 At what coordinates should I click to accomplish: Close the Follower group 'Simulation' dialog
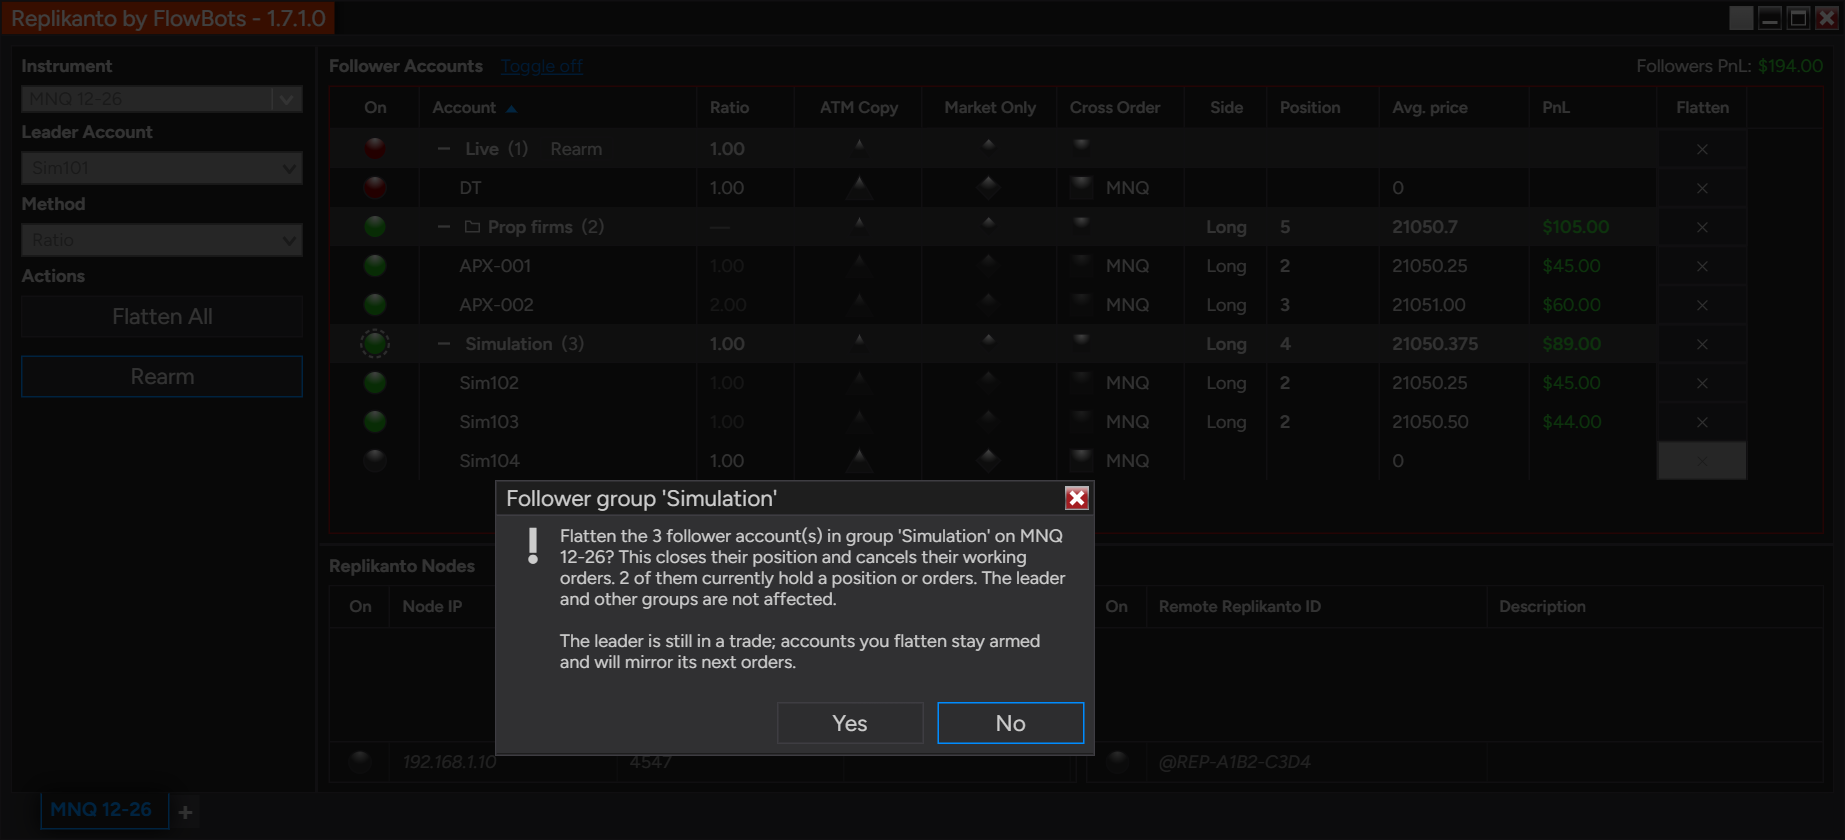pos(1076,498)
